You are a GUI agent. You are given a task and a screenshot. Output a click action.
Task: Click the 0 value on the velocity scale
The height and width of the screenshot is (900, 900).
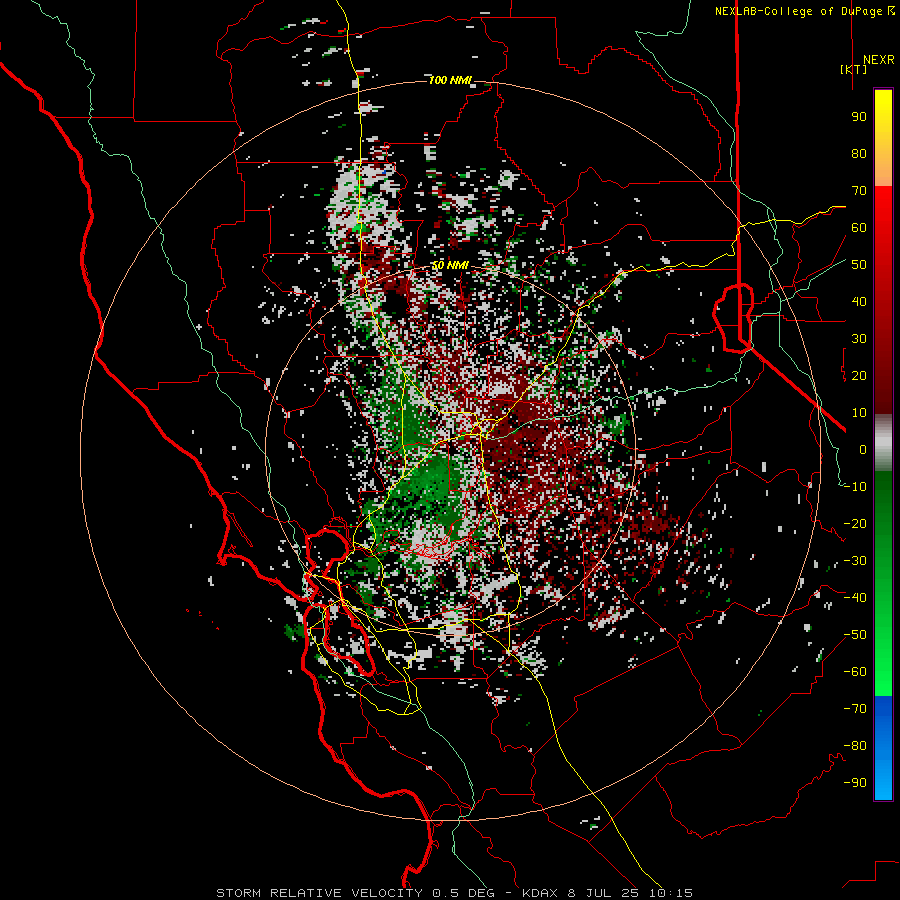click(x=863, y=449)
